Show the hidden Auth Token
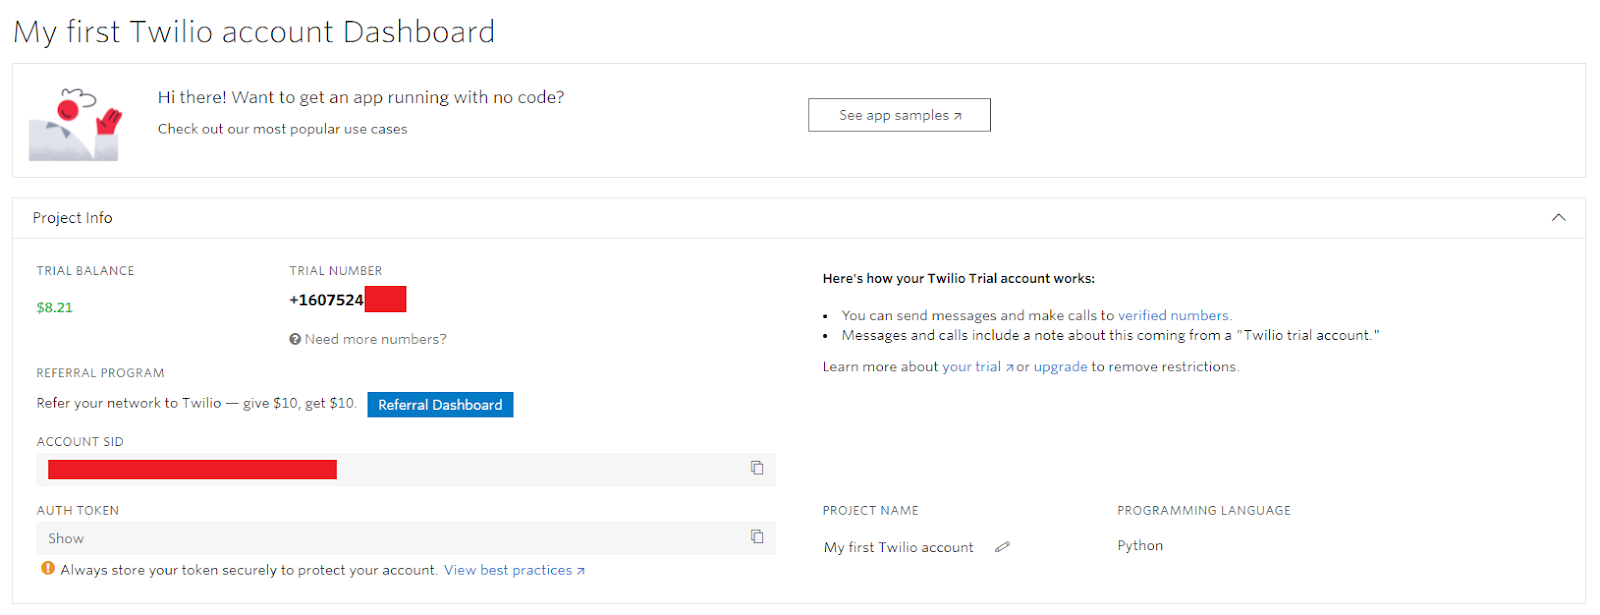Viewport: 1600px width, 615px height. (x=66, y=538)
